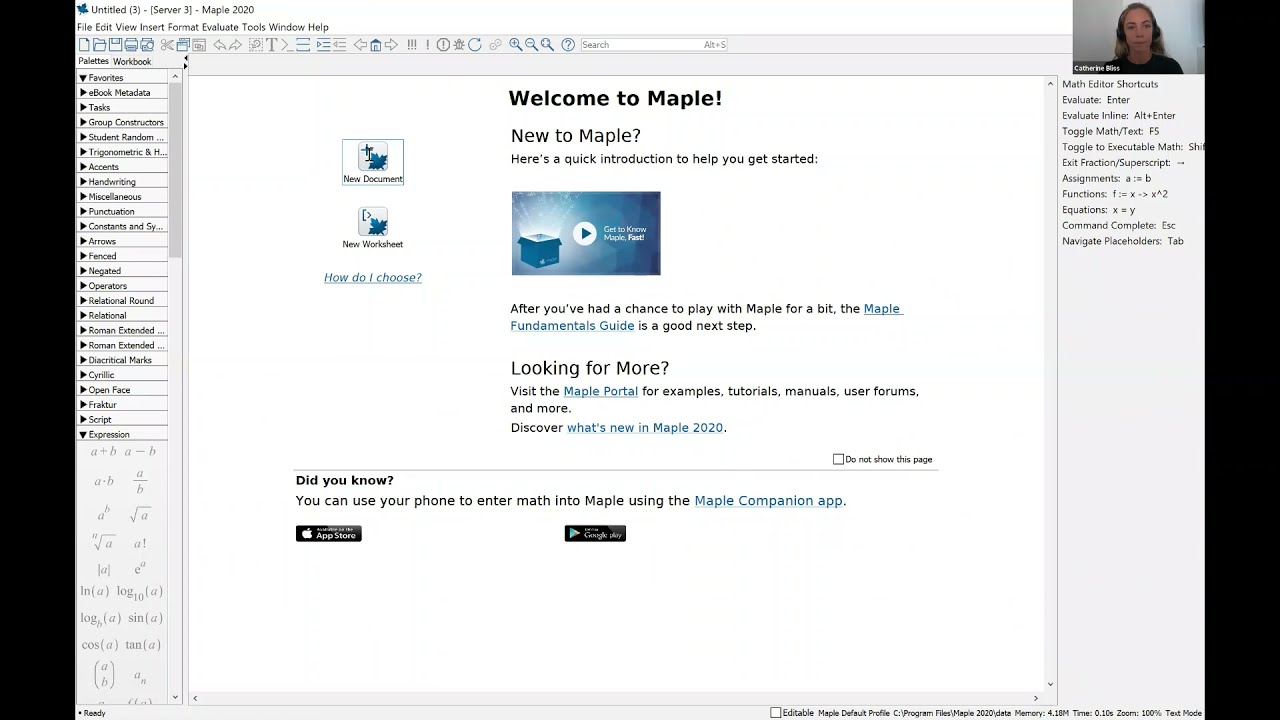This screenshot has width=1280, height=720.
Task: Go back with the left arrow icon
Action: pyautogui.click(x=360, y=45)
